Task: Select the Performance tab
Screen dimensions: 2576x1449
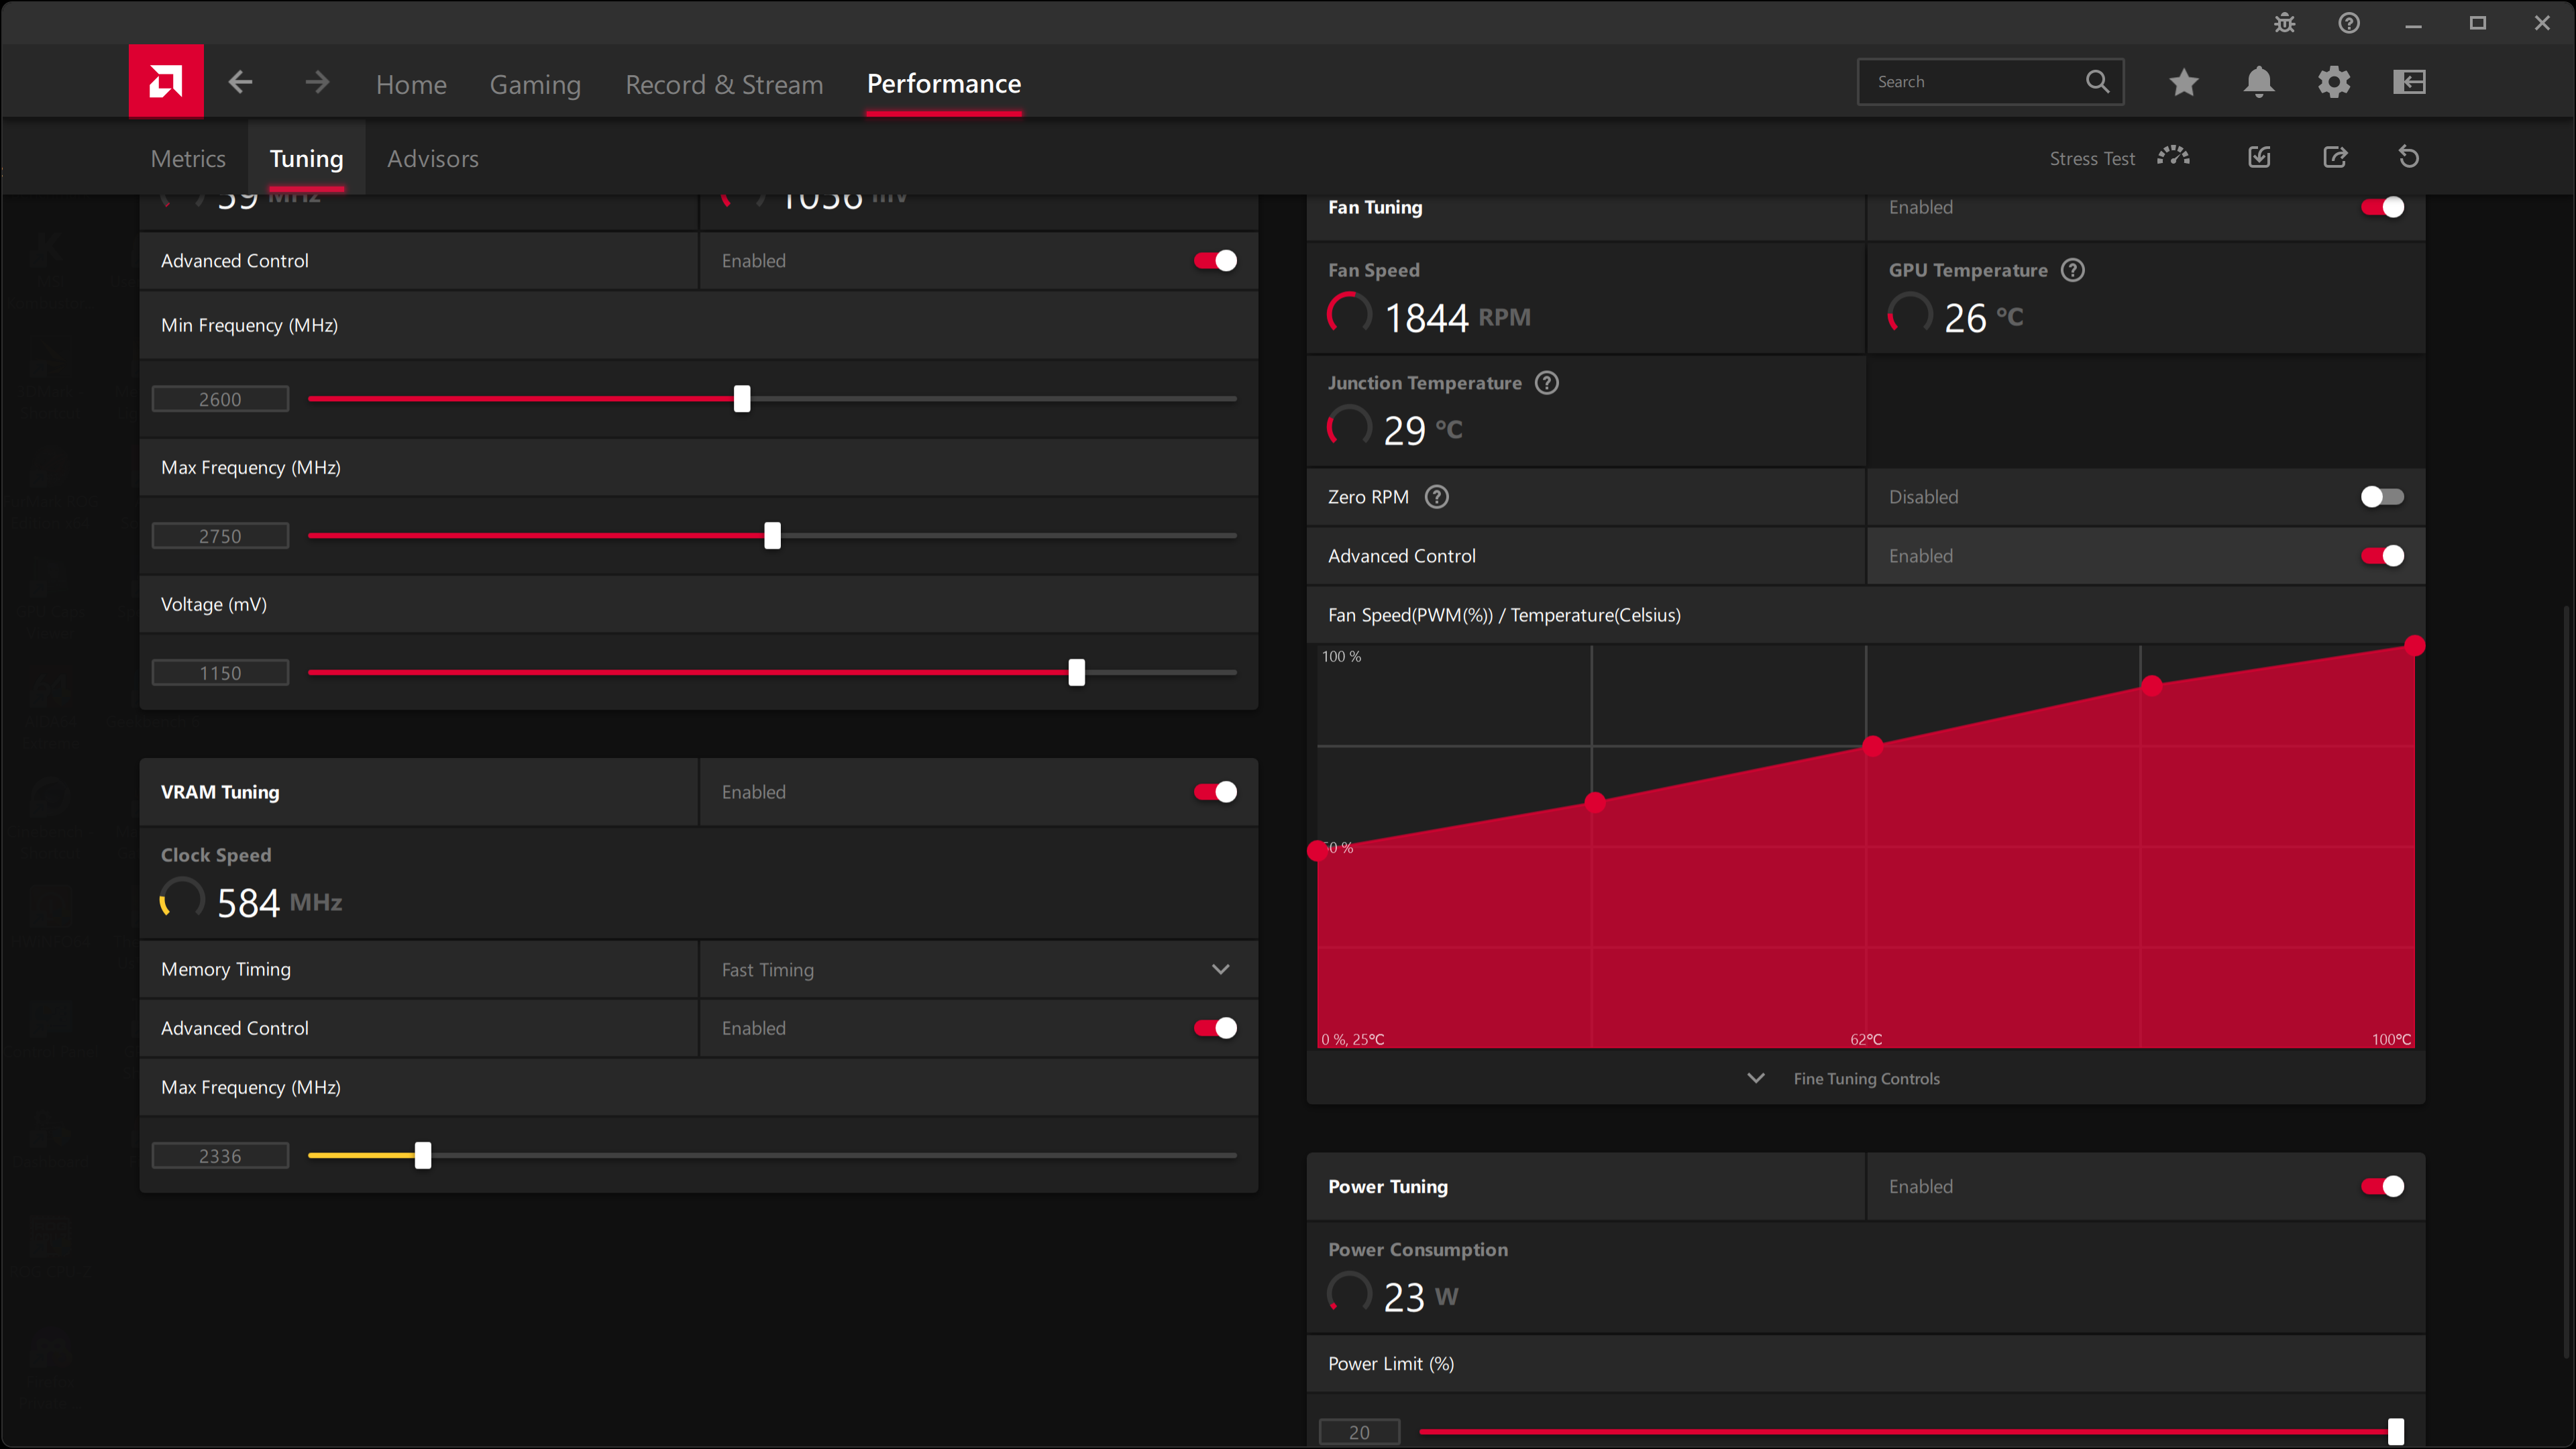Action: pyautogui.click(x=944, y=84)
